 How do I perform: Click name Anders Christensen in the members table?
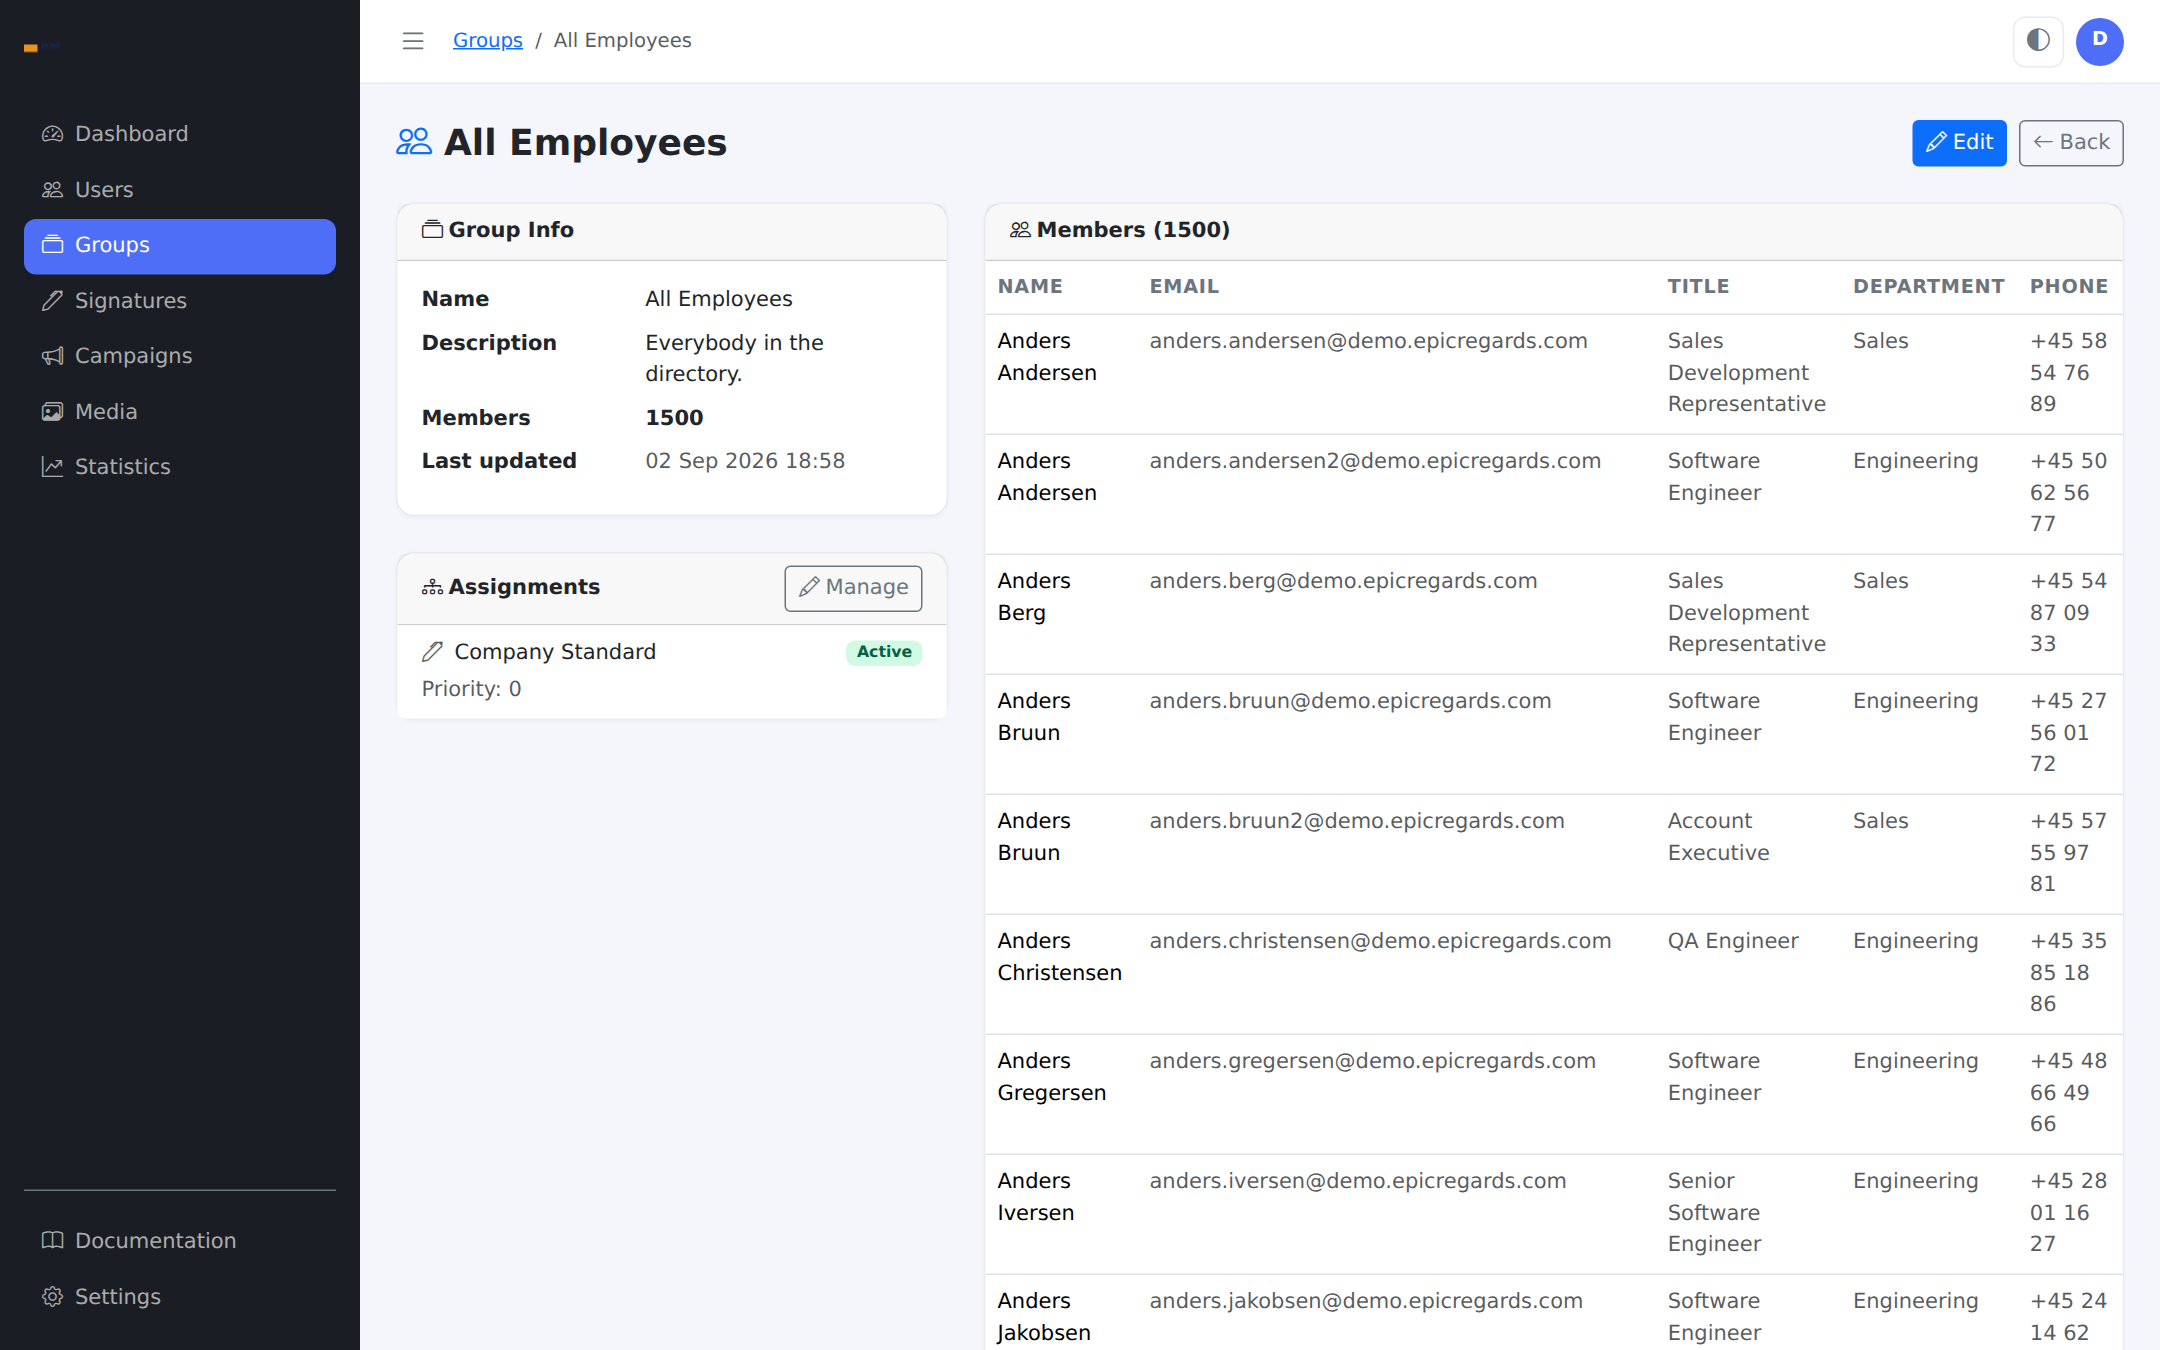(x=1059, y=957)
